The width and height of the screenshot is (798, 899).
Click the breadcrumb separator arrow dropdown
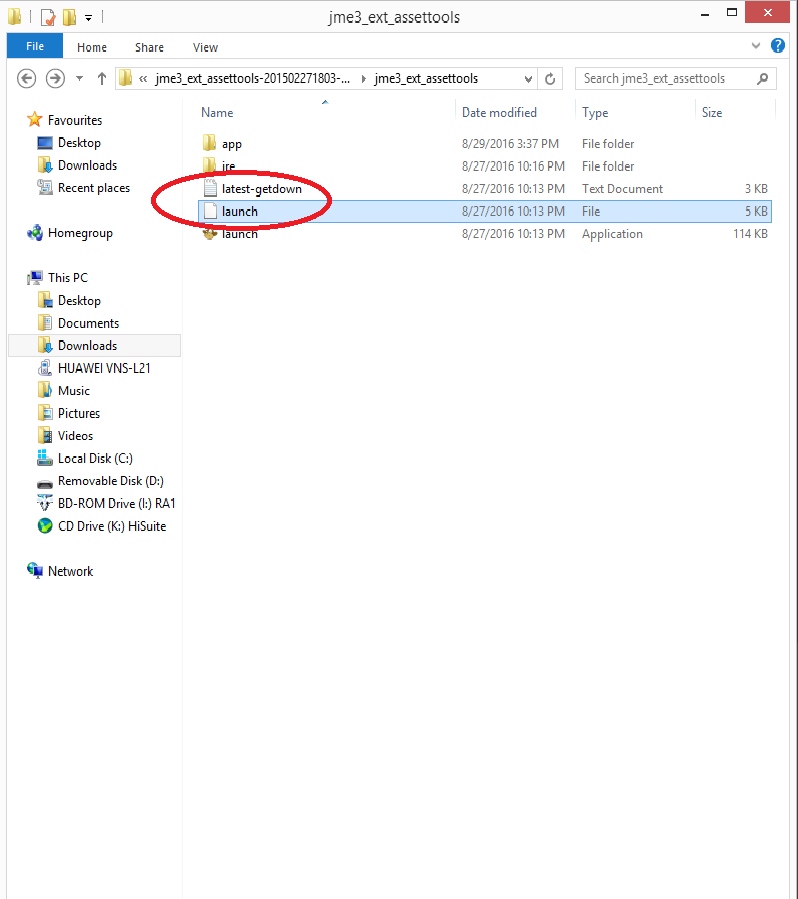363,79
